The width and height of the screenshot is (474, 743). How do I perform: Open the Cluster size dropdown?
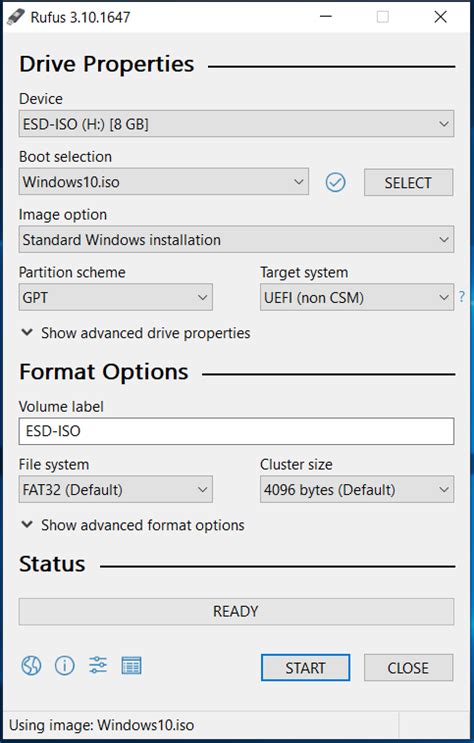(x=357, y=489)
